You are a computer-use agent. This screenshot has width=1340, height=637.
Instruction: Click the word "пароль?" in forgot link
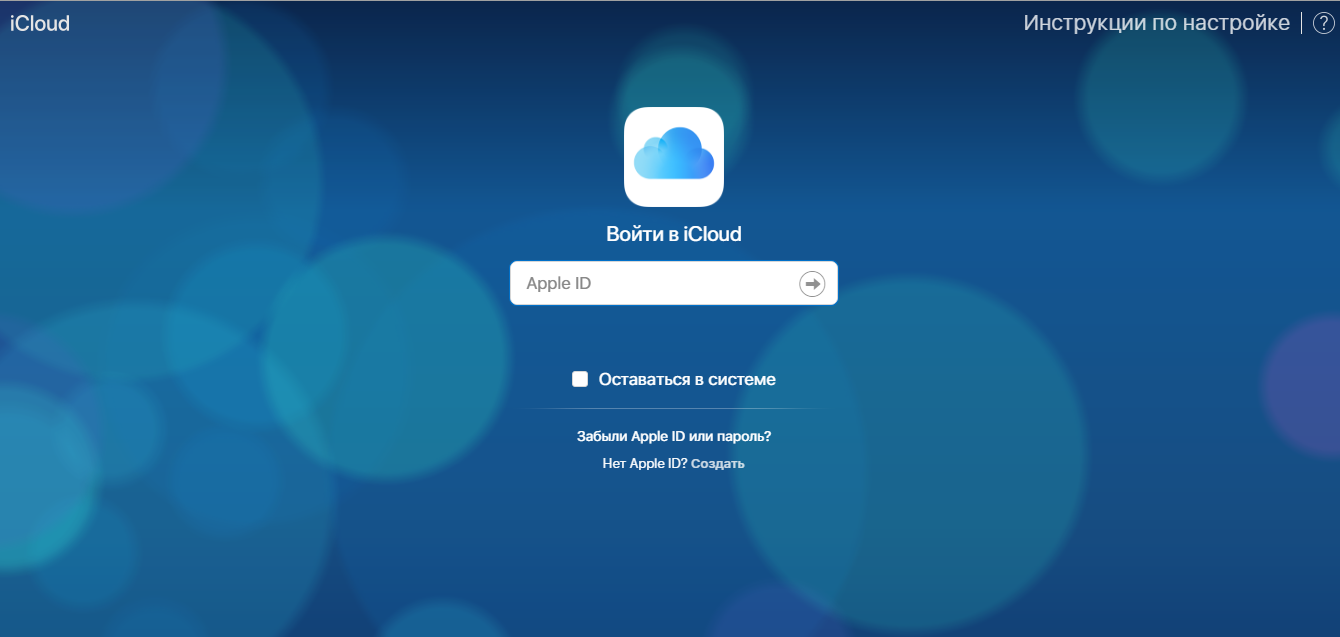click(x=746, y=437)
